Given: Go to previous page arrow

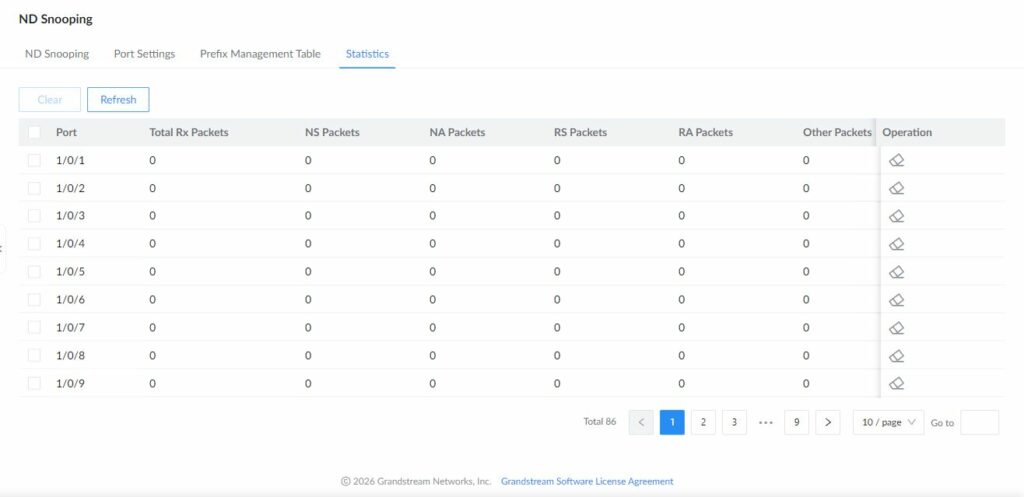Looking at the screenshot, I should tap(641, 422).
